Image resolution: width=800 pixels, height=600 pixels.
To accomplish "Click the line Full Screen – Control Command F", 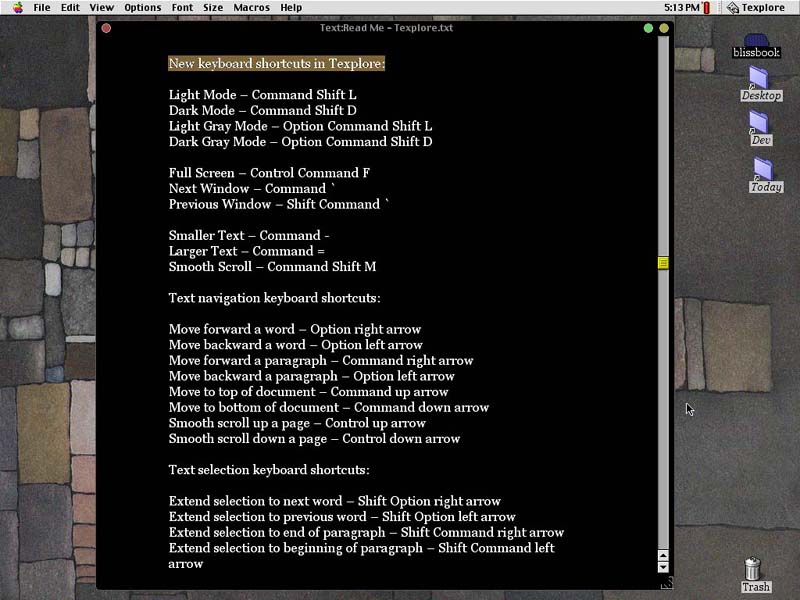I will click(269, 173).
